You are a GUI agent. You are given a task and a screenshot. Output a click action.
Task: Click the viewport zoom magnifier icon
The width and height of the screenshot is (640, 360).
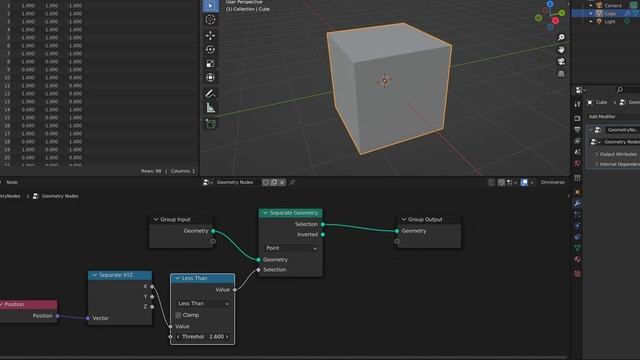pos(561,37)
